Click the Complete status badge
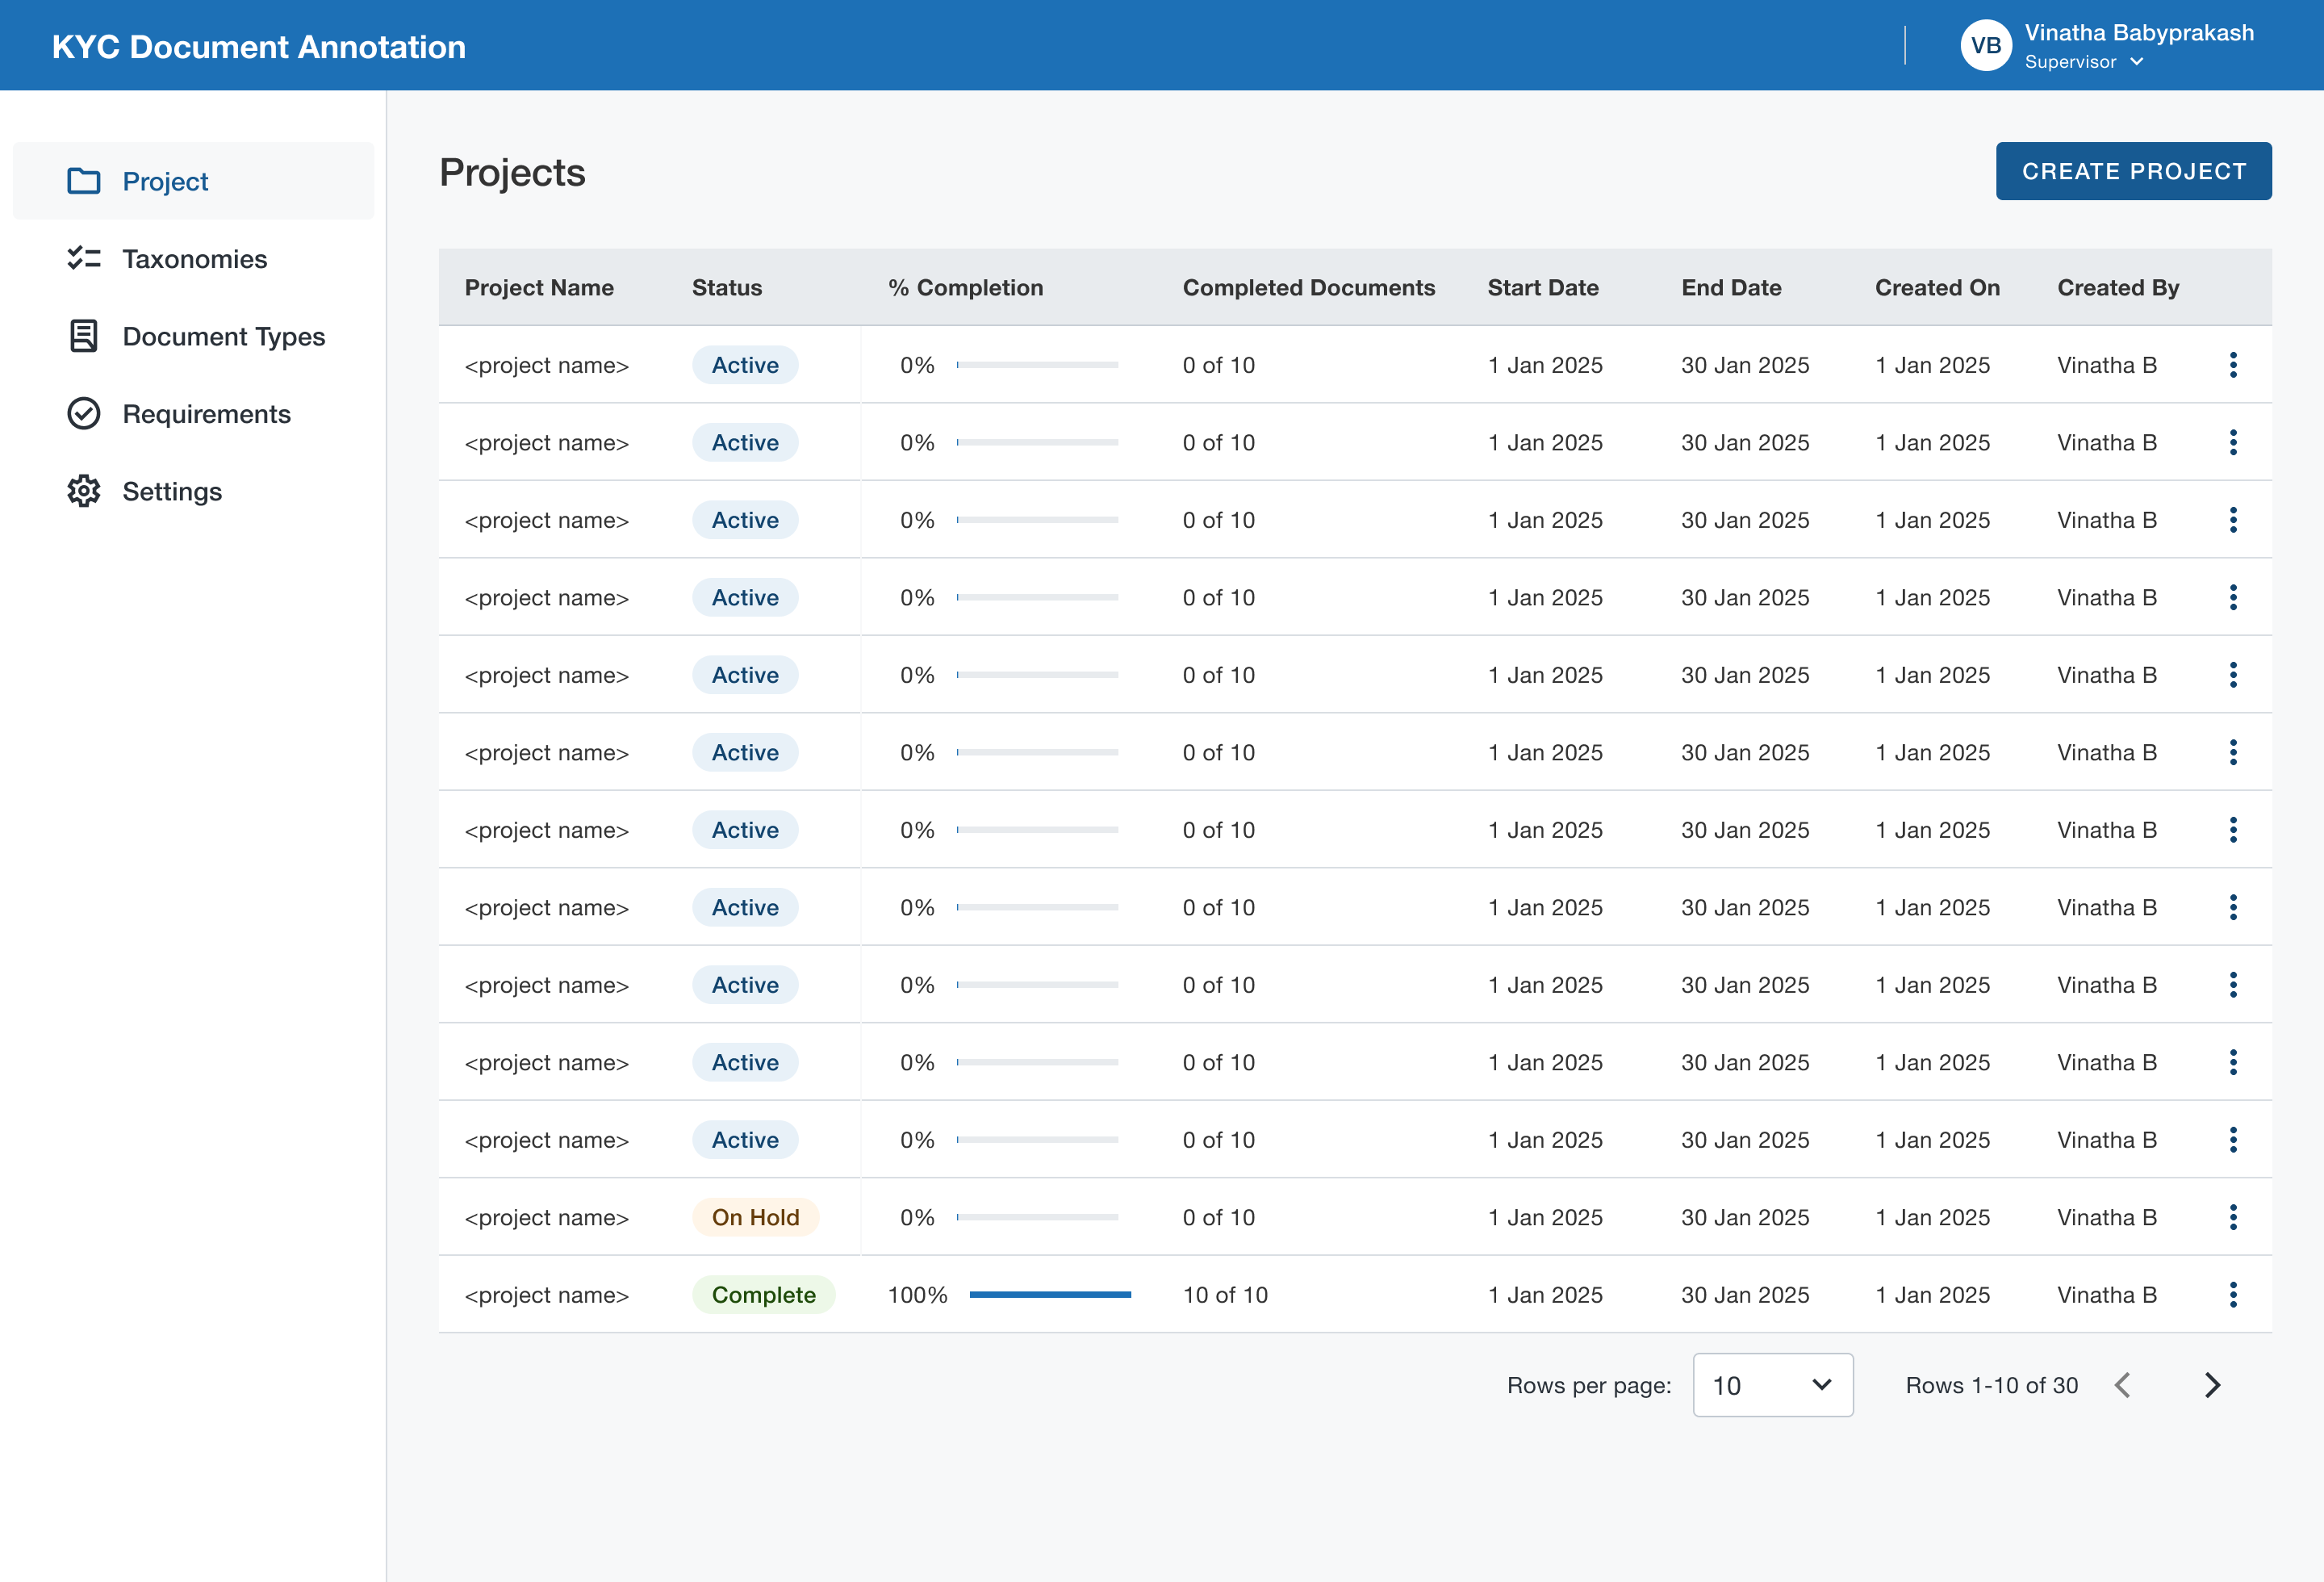The width and height of the screenshot is (2324, 1582). pos(763,1294)
